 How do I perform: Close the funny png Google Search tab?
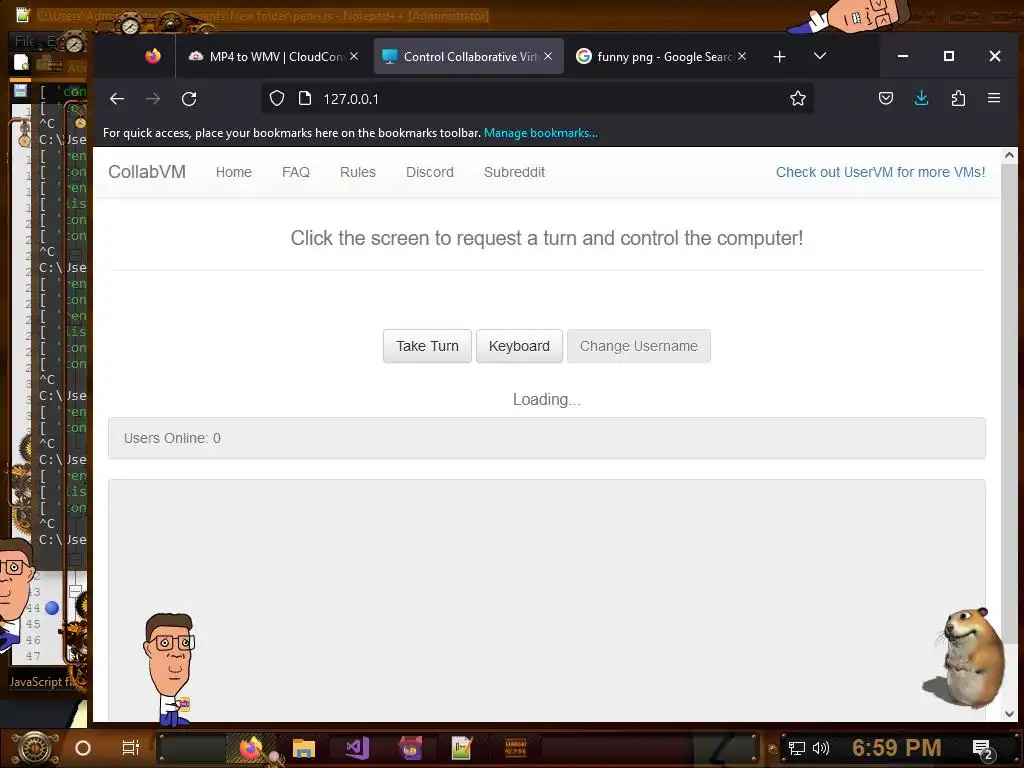point(742,56)
